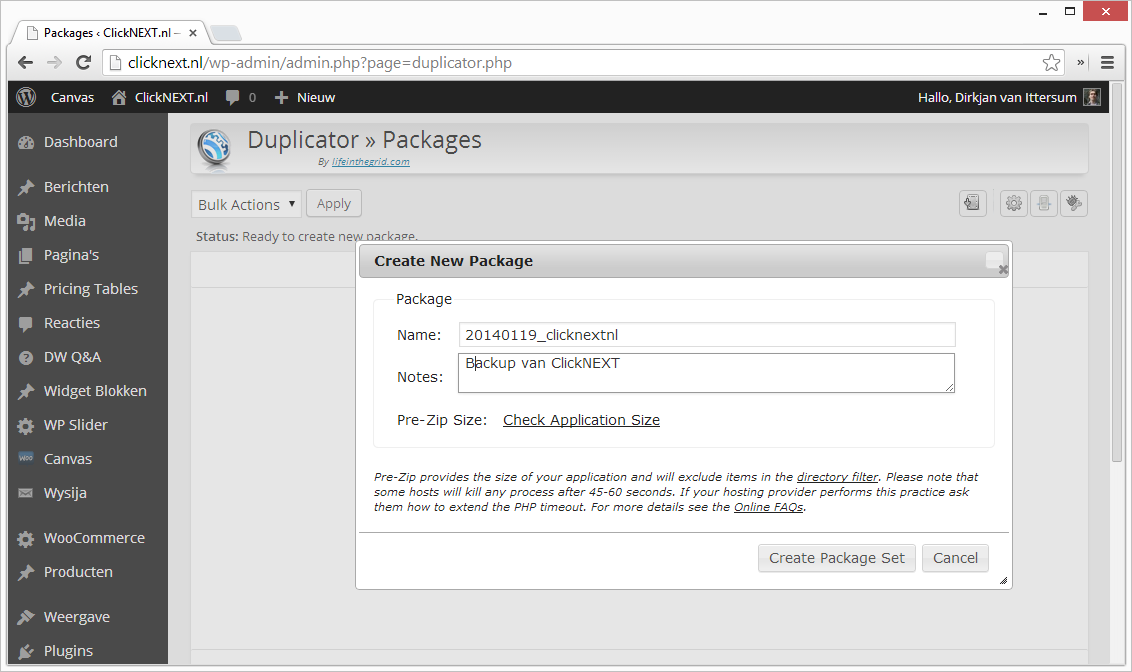Click the Wysija envelope icon
The image size is (1132, 672).
(26, 493)
